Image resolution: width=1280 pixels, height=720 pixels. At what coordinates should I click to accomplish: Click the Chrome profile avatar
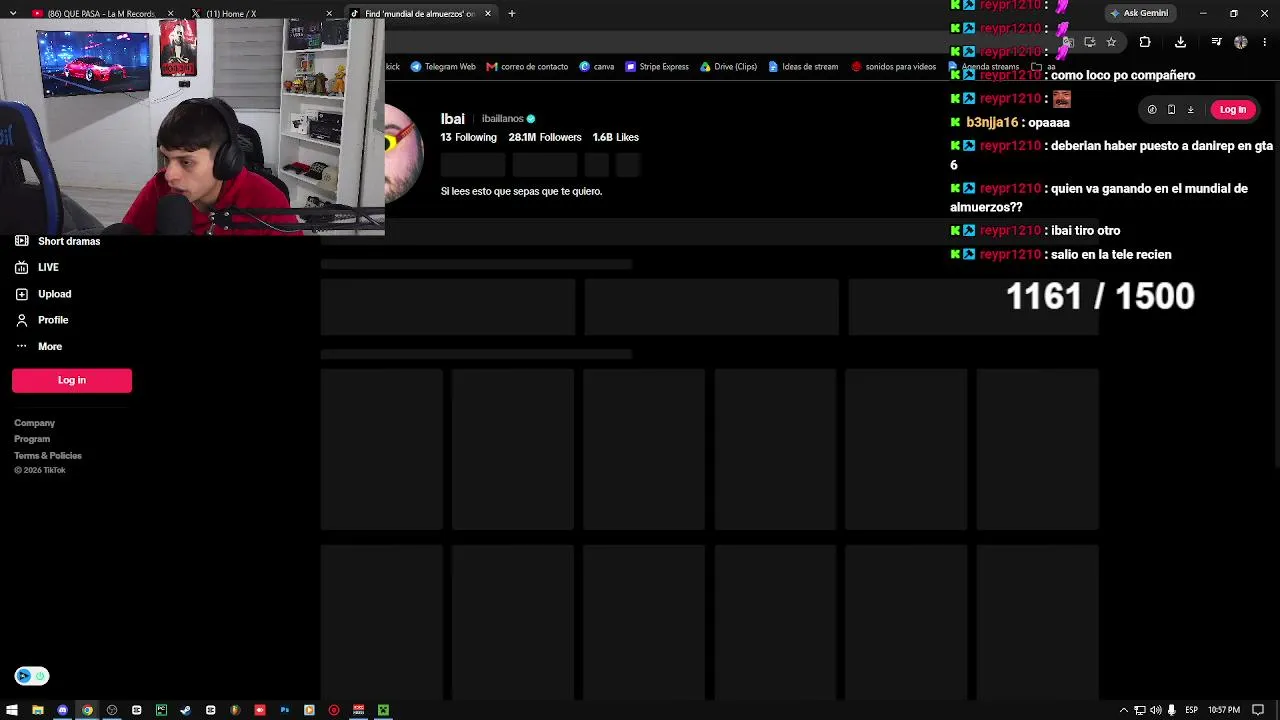[x=1241, y=42]
